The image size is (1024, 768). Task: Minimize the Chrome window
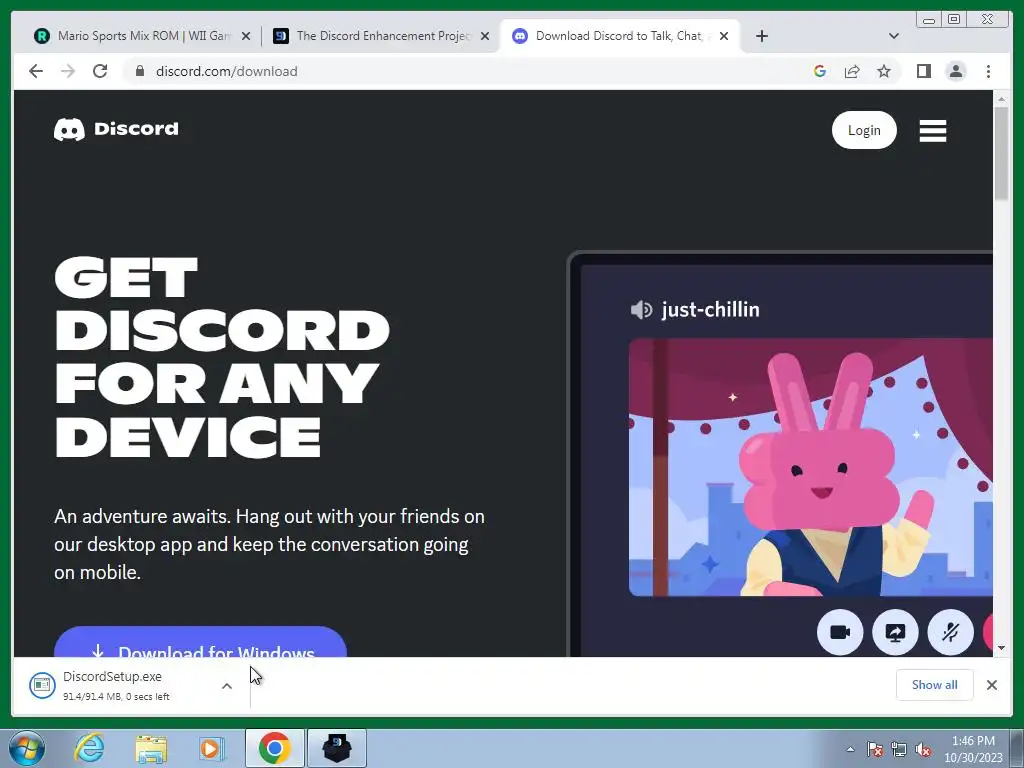(x=929, y=20)
